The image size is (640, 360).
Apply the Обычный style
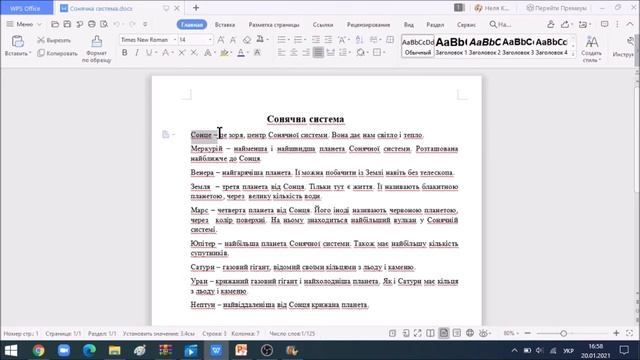coord(418,45)
